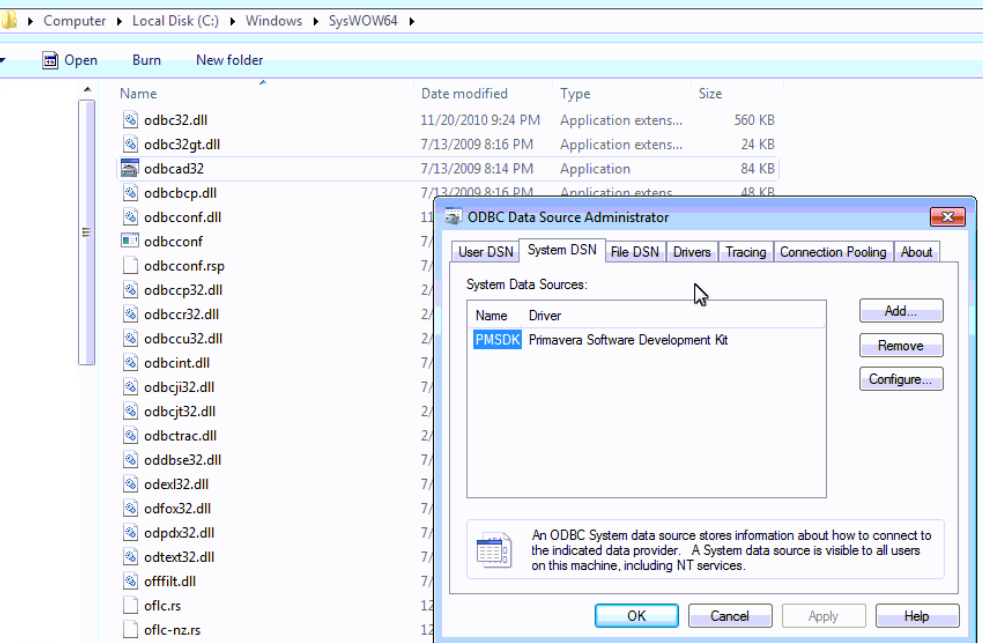Image resolution: width=983 pixels, height=643 pixels.
Task: Switch to the User DSN tab
Action: pos(485,252)
